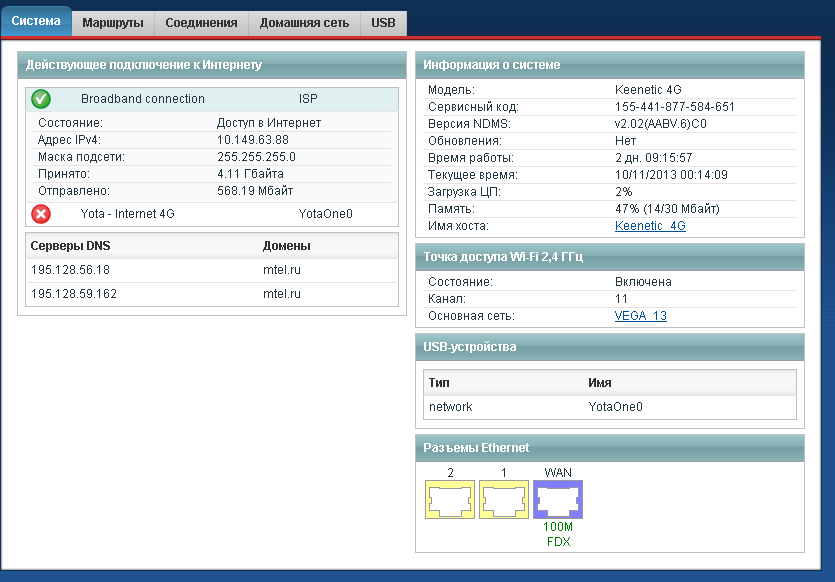This screenshot has height=582, width=835.
Task: Select the Yota - Internet 4G row label
Action: [x=127, y=214]
